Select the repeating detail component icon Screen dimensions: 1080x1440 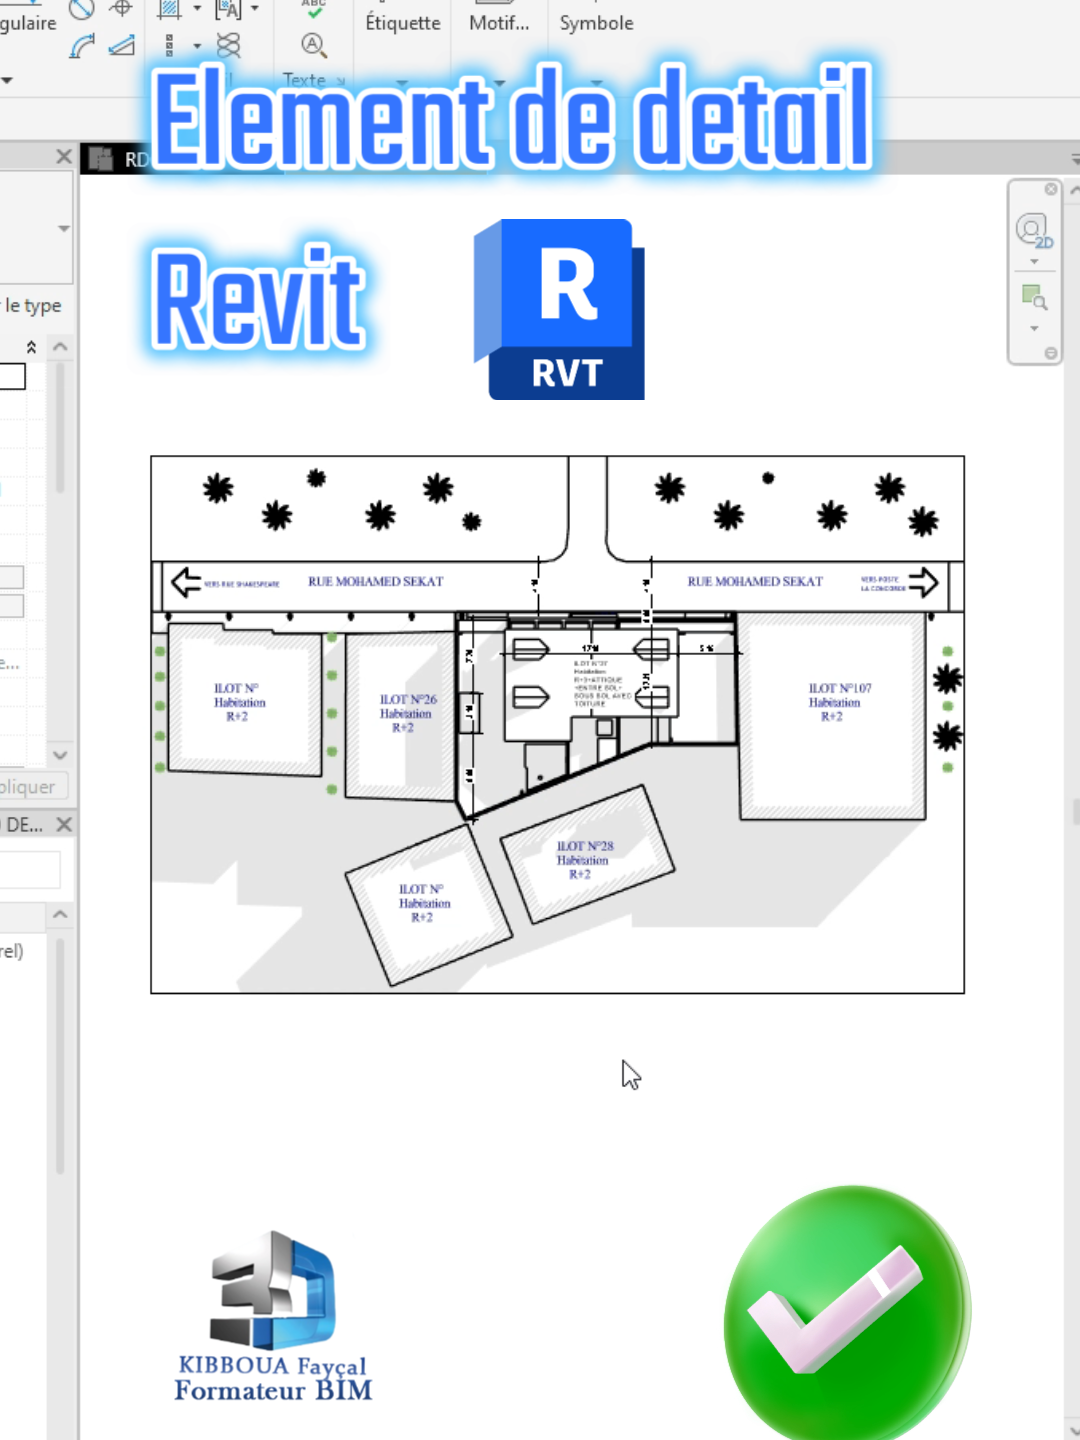pyautogui.click(x=169, y=45)
